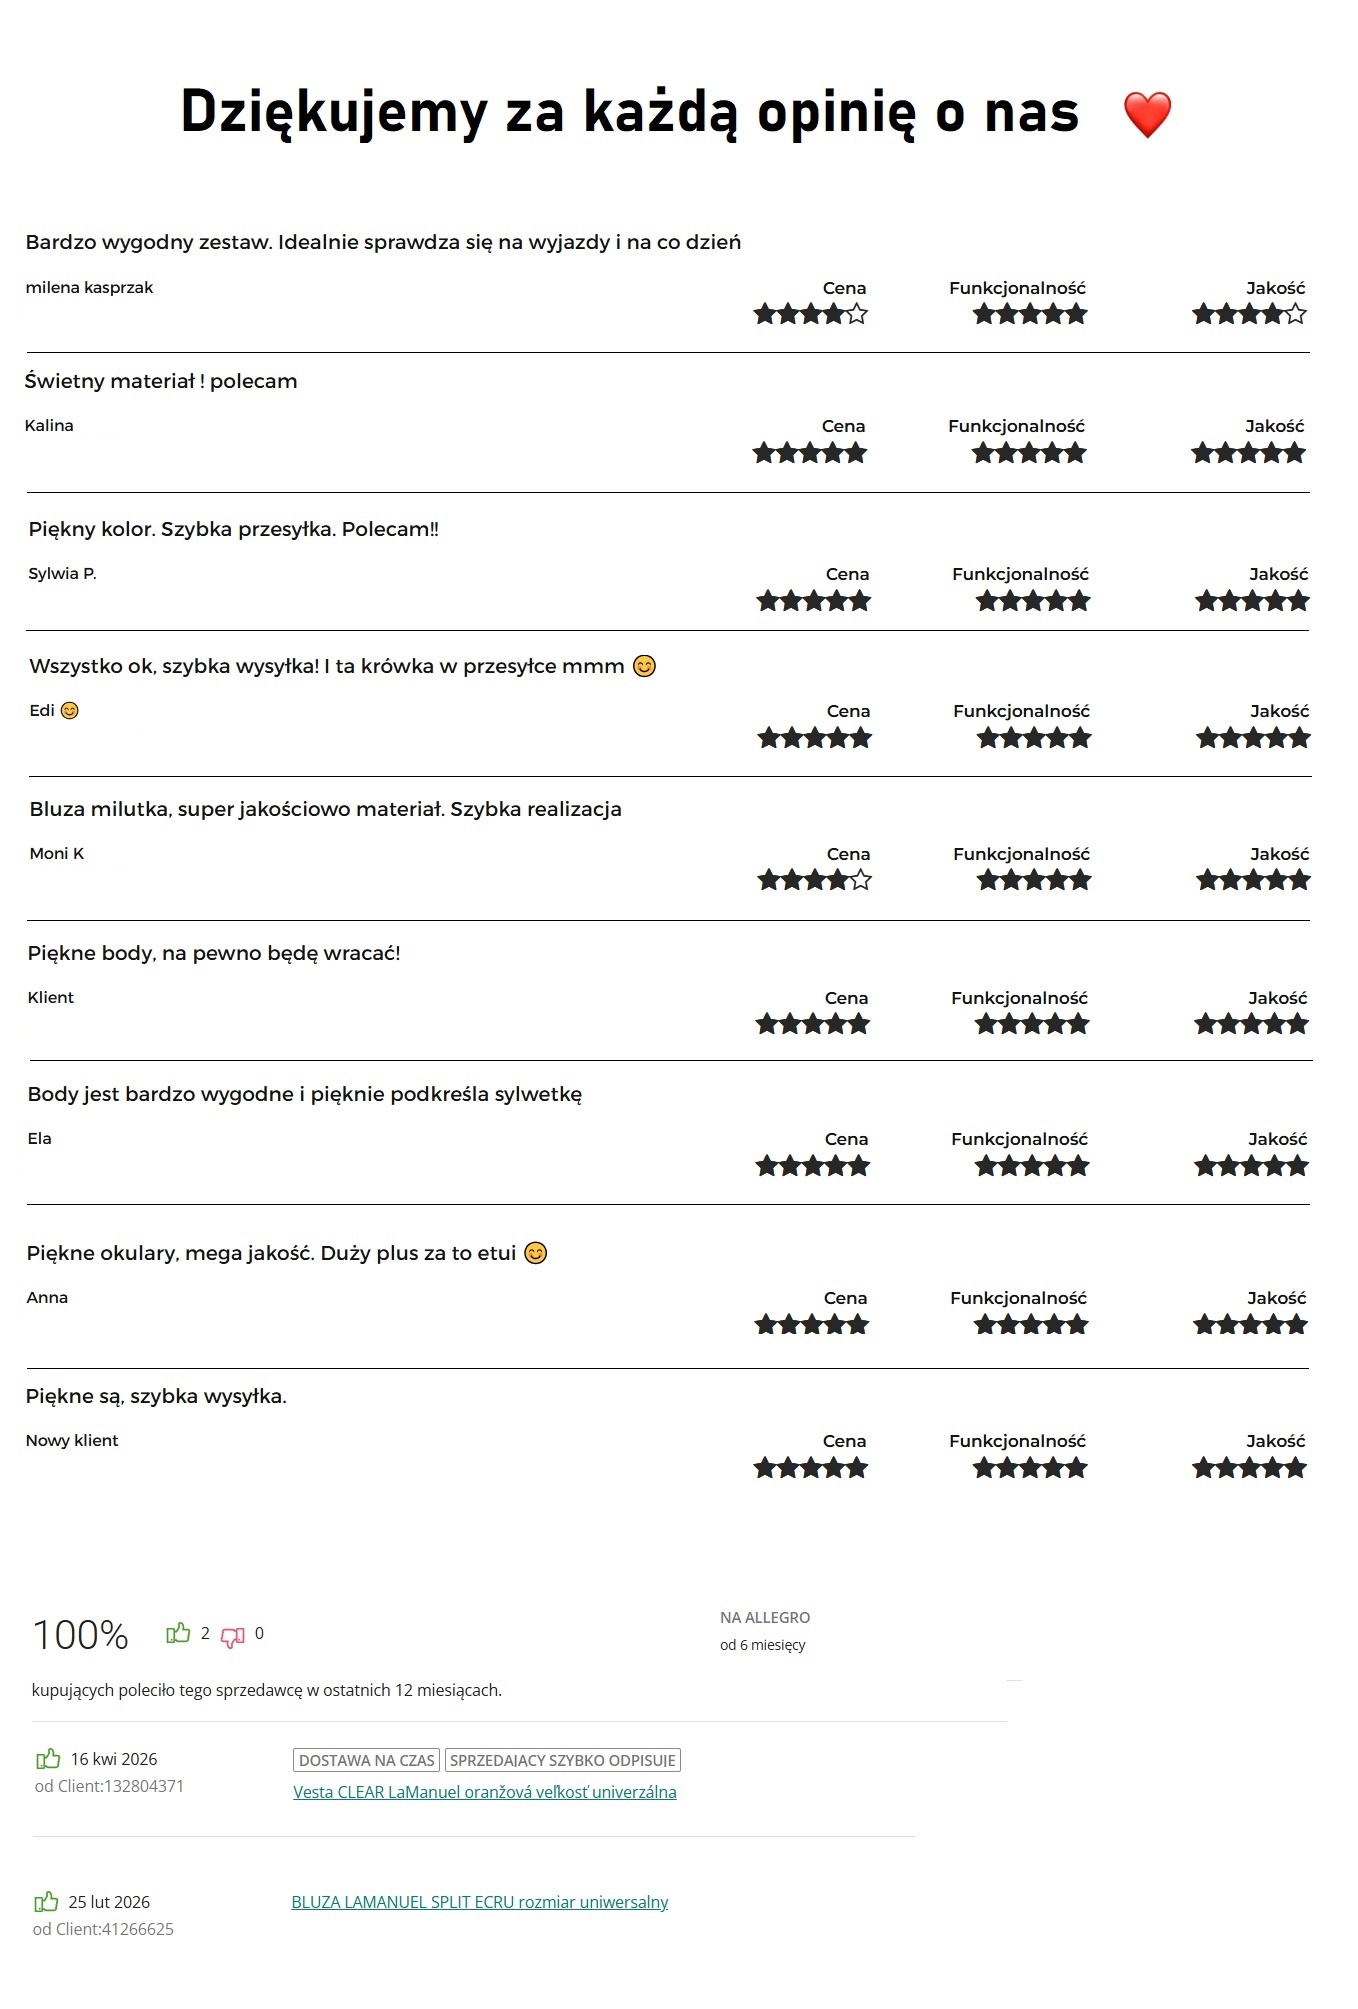Screen dimensions: 1358x2009
Task: Click the red heart icon in the heading
Action: (1147, 114)
